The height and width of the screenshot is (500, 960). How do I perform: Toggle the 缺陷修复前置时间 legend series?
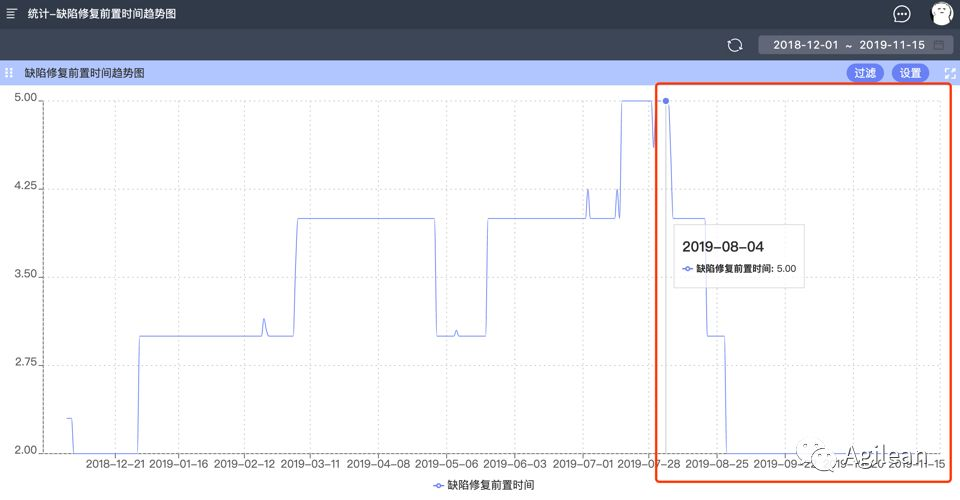pyautogui.click(x=484, y=485)
